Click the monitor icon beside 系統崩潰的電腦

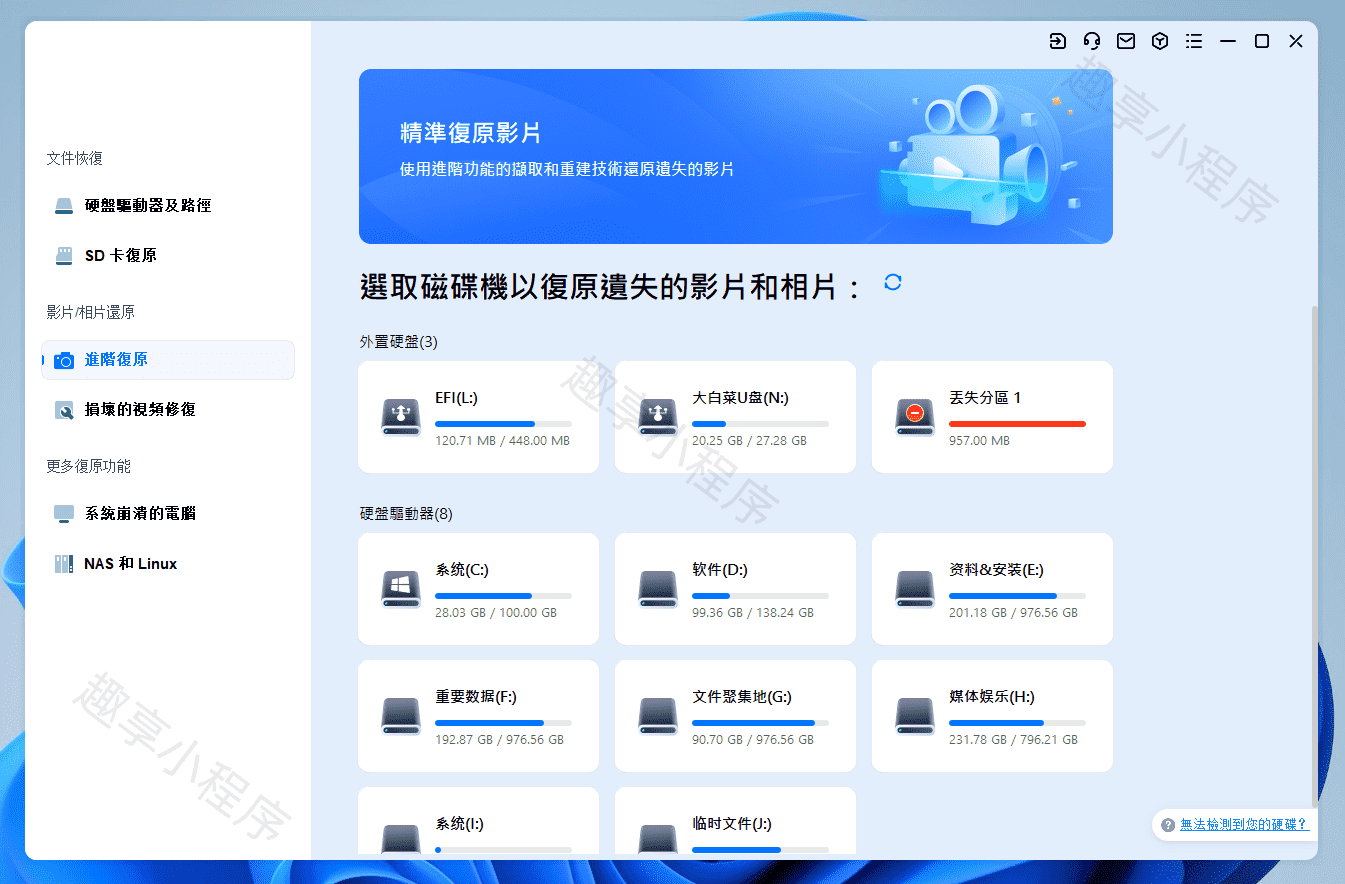point(64,514)
